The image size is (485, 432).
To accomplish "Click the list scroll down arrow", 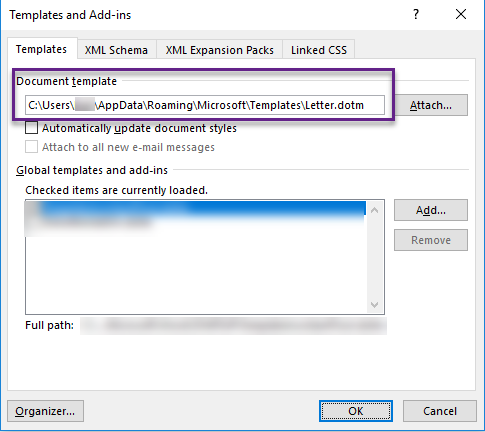I will click(x=374, y=305).
